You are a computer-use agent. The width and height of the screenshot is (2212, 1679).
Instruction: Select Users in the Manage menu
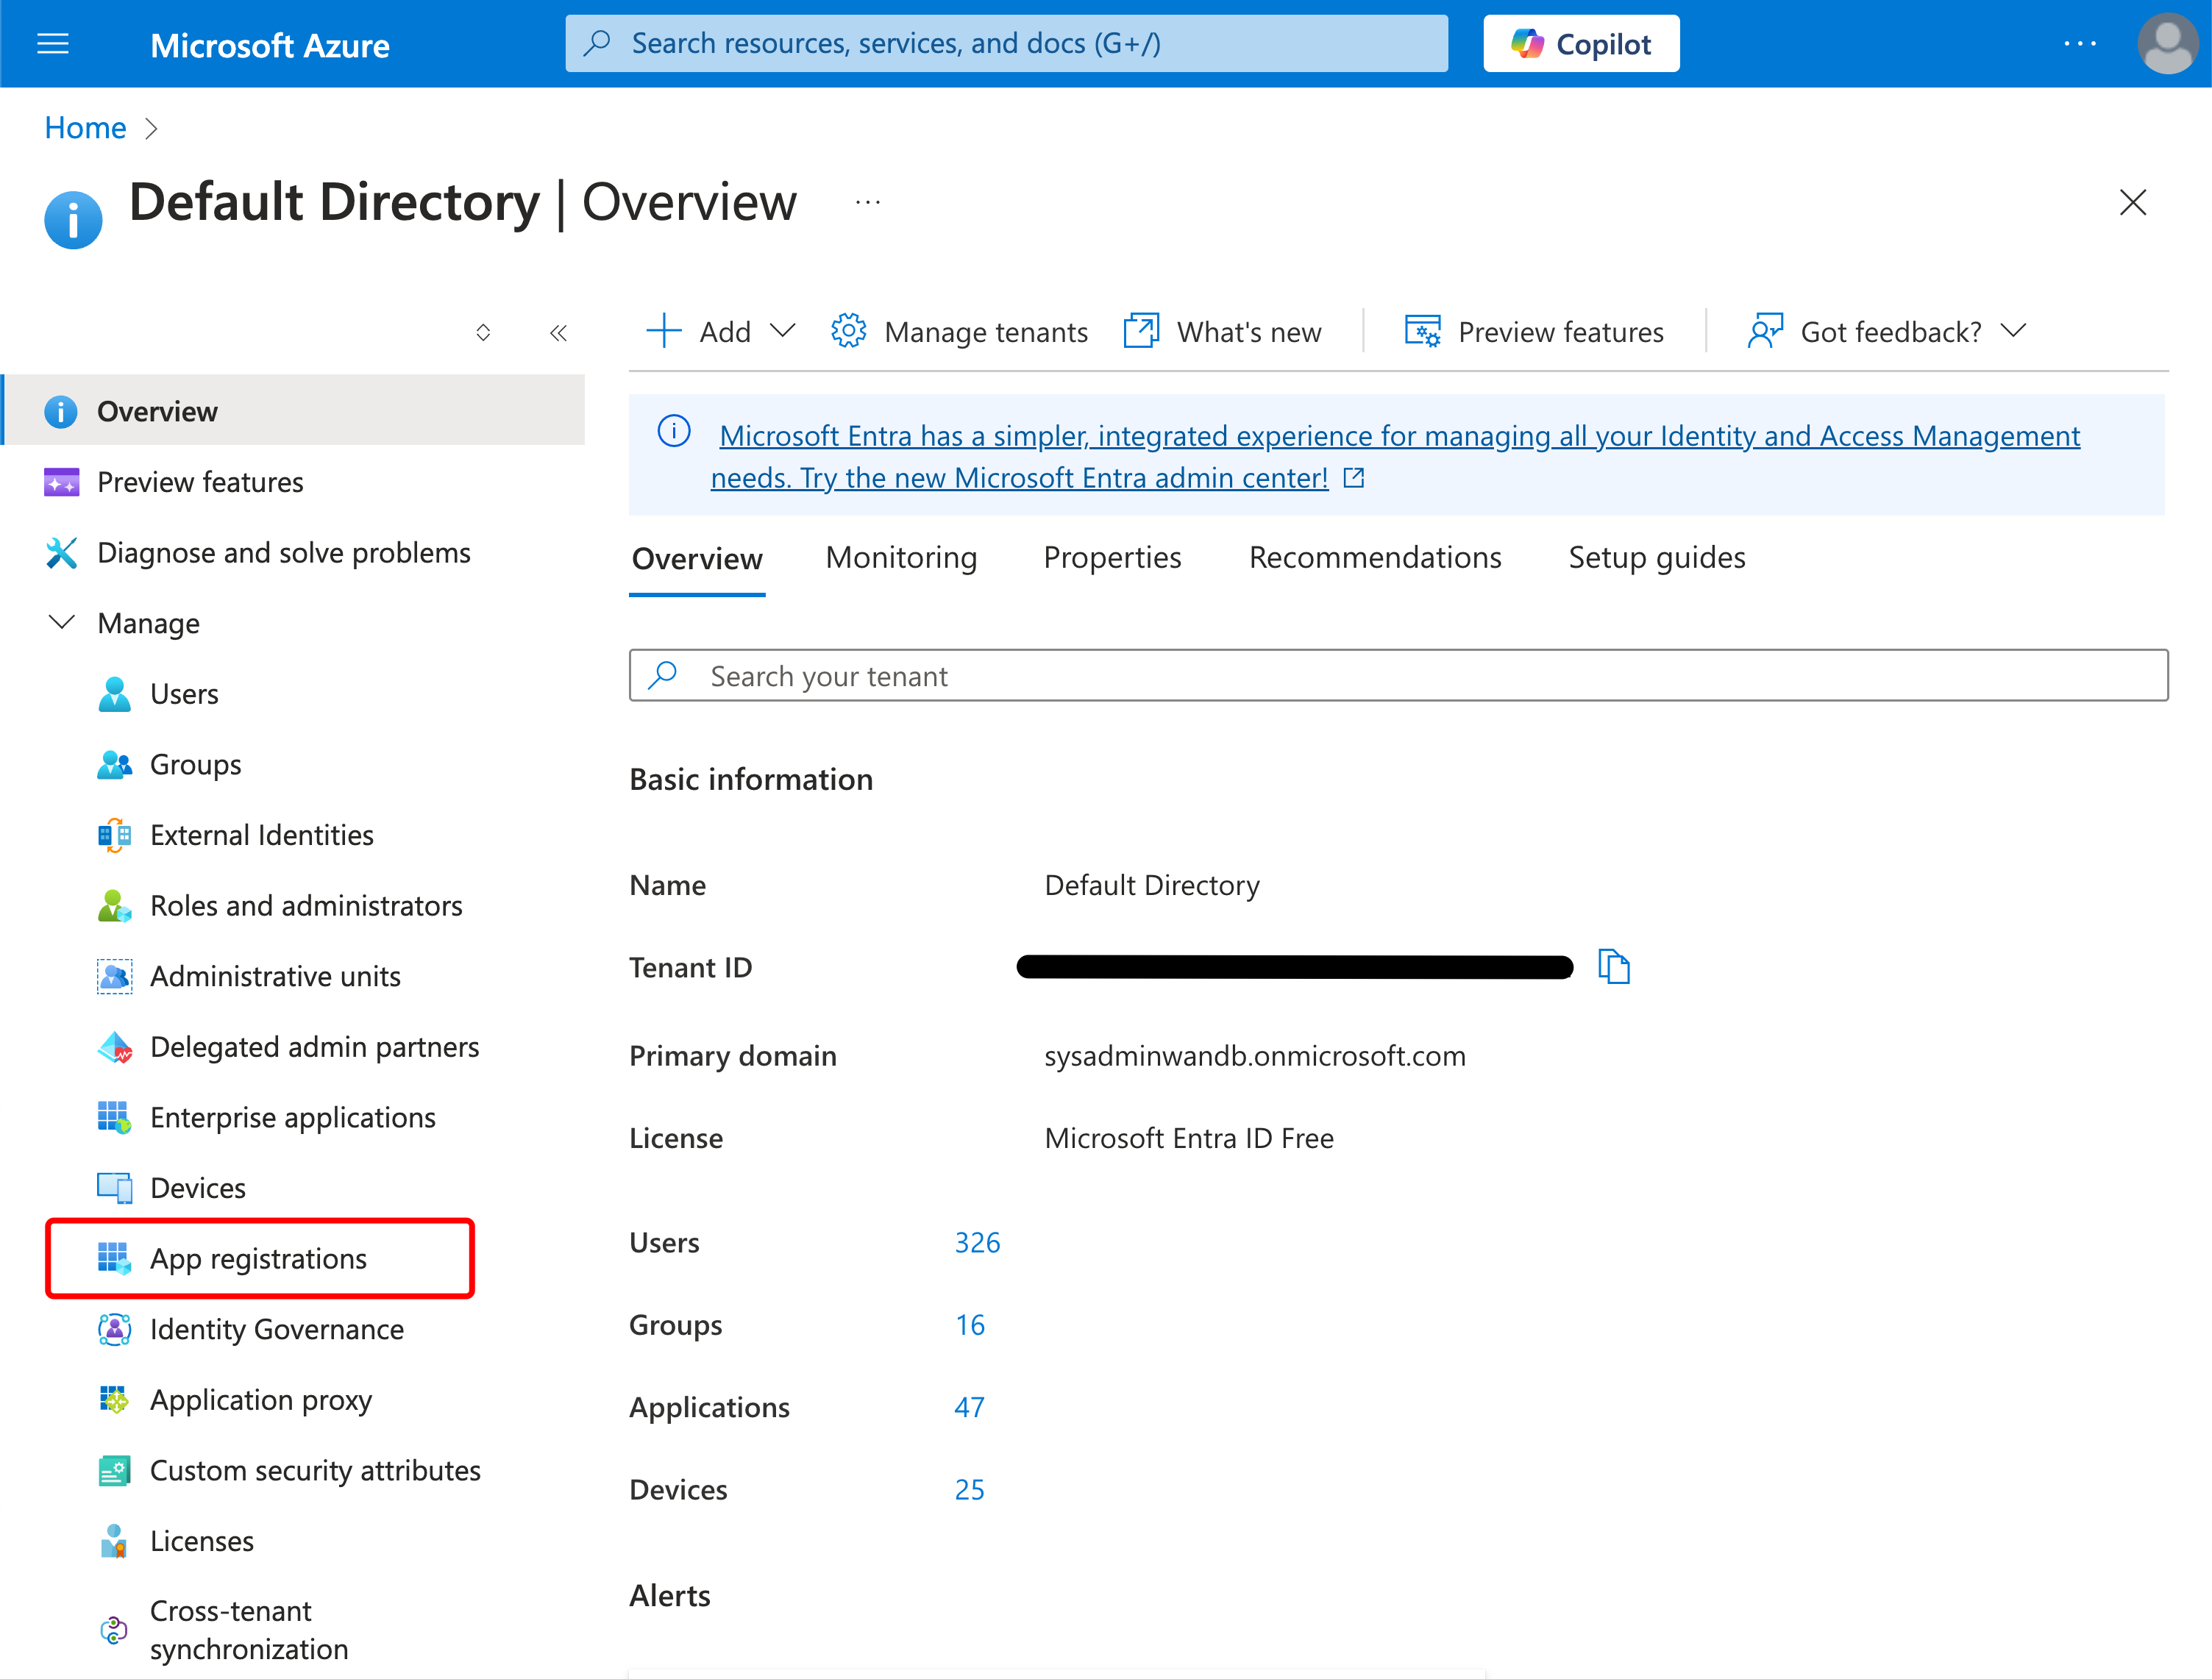click(x=184, y=693)
